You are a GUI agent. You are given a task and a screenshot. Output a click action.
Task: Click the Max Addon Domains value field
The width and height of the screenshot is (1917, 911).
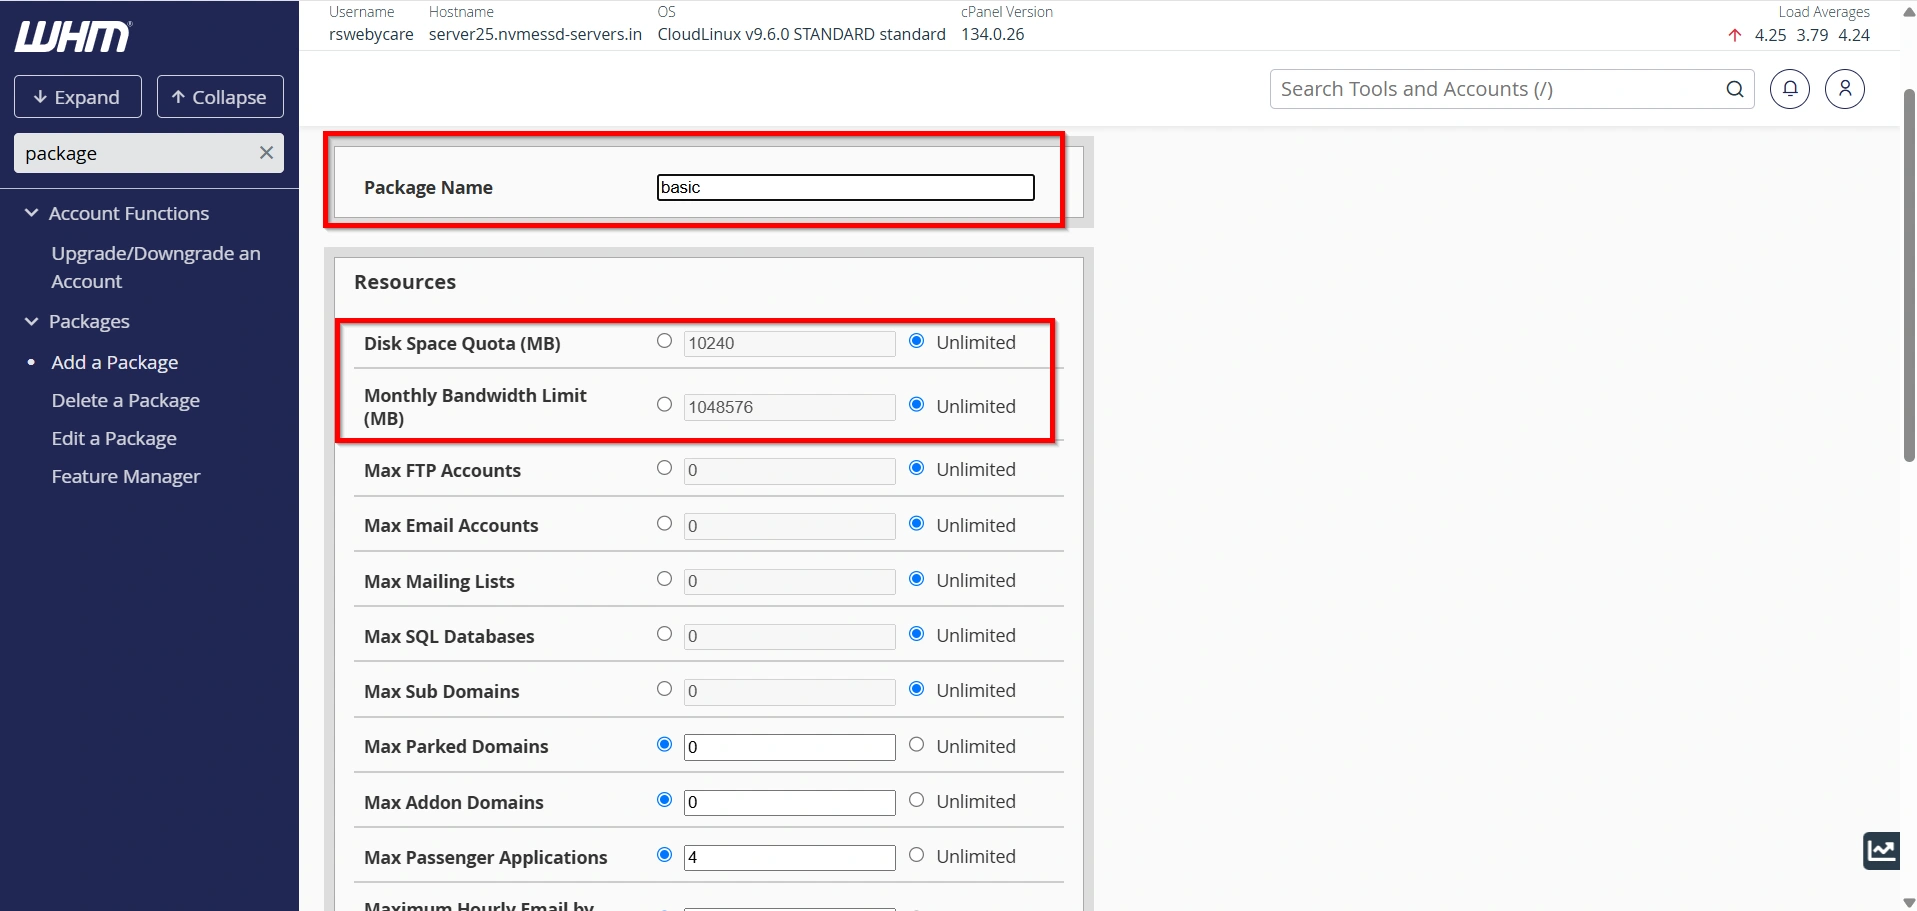[x=789, y=802]
